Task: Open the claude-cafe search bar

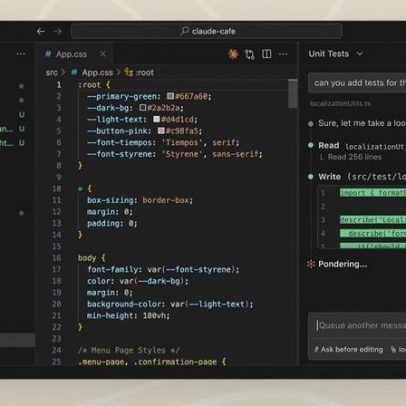Action: pos(207,31)
